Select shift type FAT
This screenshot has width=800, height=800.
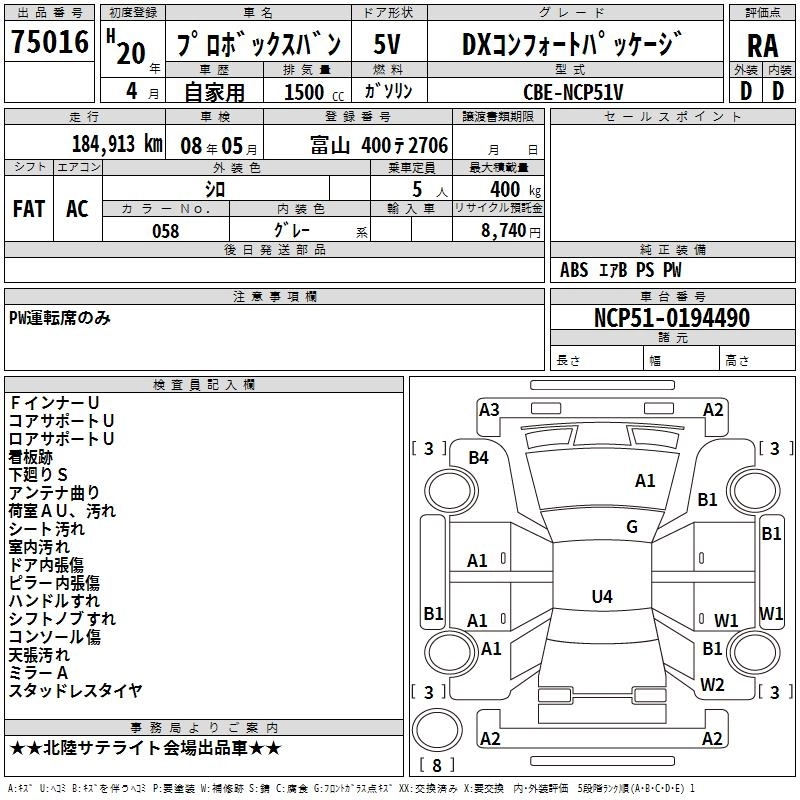29,209
